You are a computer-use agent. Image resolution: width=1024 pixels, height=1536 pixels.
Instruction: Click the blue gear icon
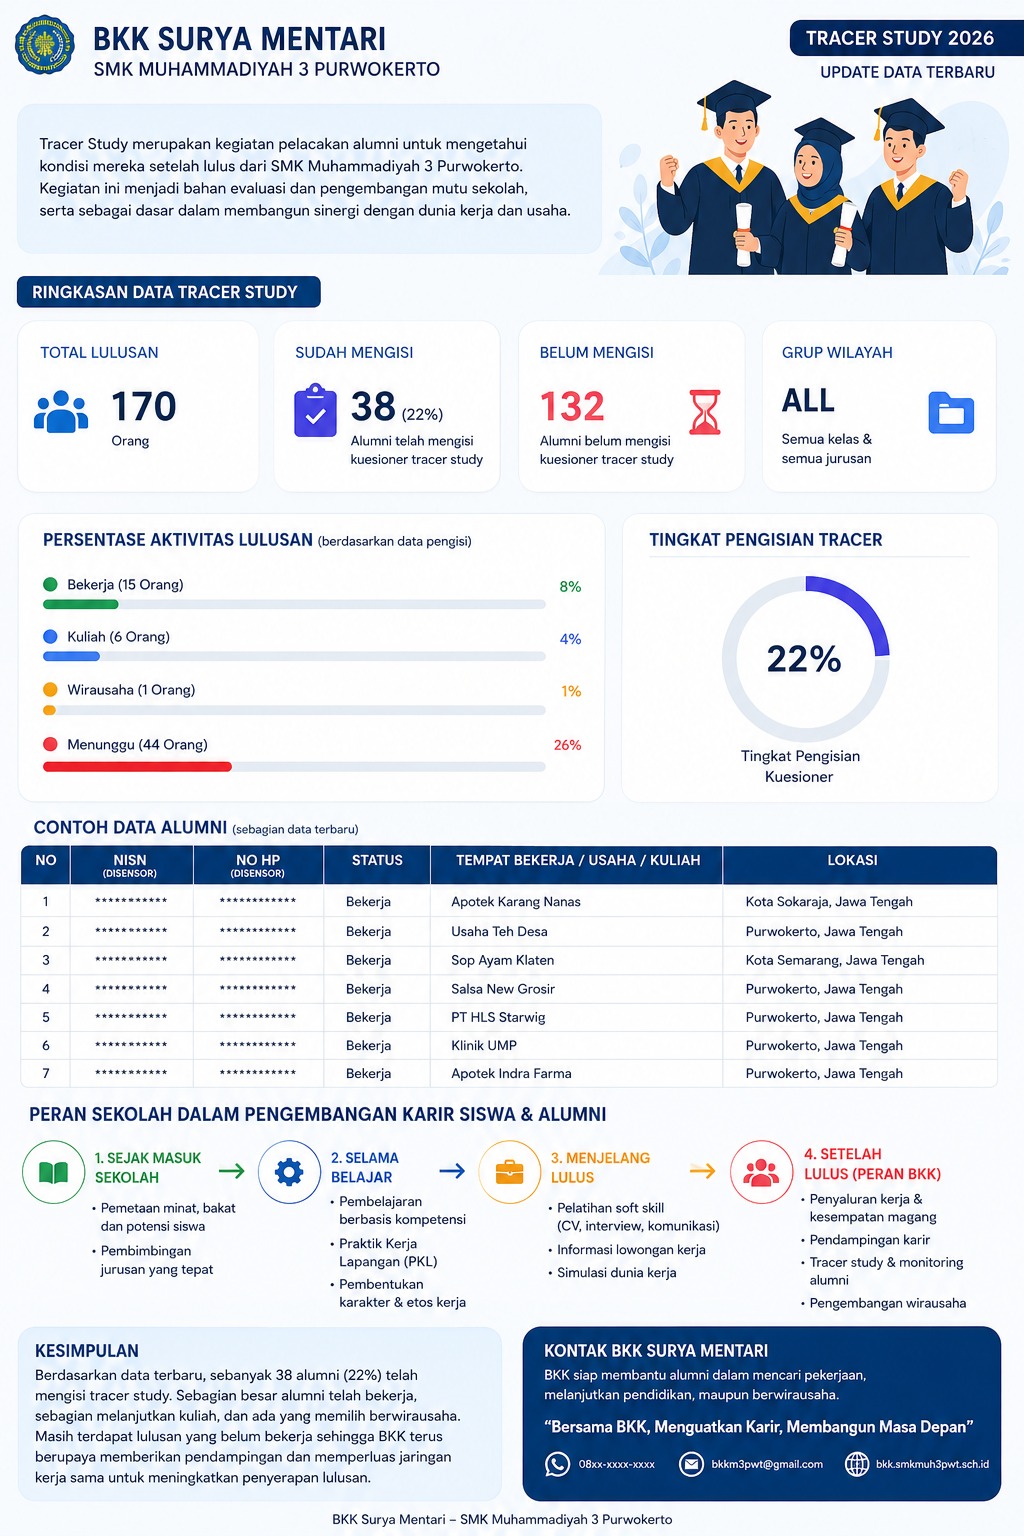point(289,1172)
